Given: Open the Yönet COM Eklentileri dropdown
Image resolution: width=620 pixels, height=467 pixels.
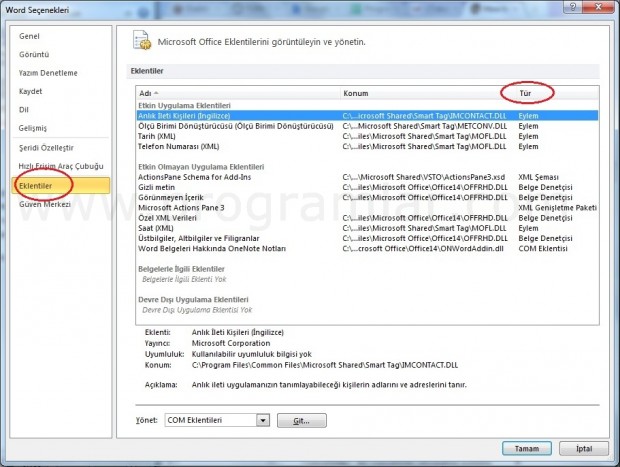Looking at the screenshot, I should (x=217, y=420).
